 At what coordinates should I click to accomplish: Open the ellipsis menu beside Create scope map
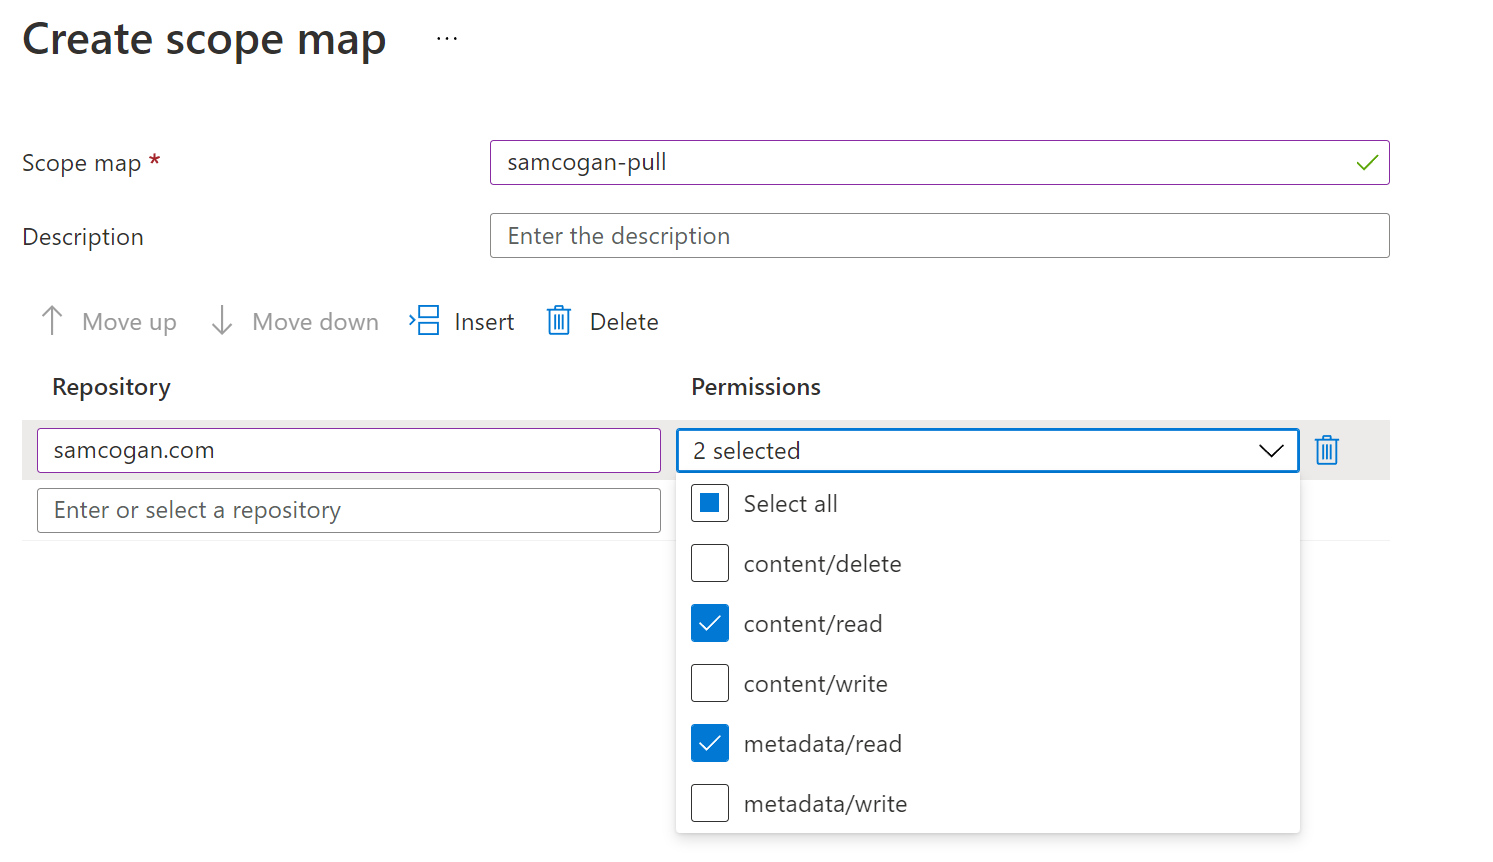(447, 39)
